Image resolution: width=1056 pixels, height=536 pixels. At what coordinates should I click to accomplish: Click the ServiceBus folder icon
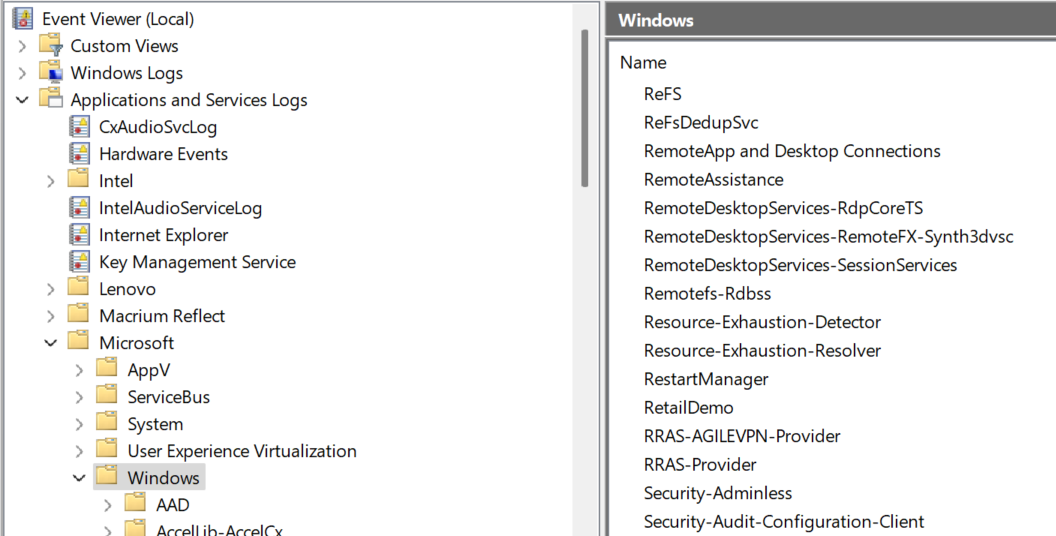click(107, 395)
